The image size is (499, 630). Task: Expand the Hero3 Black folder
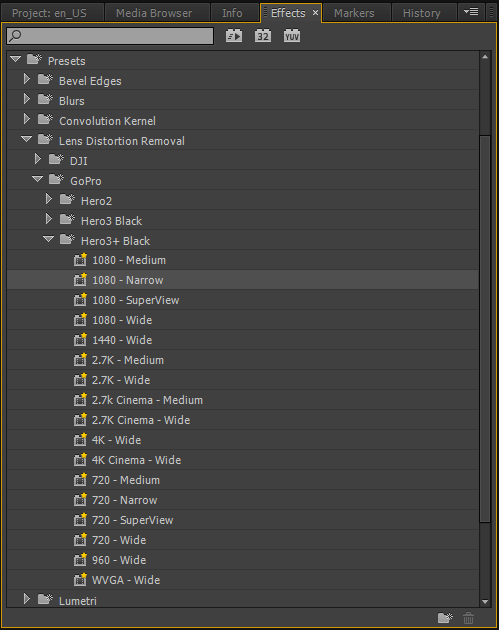click(49, 219)
